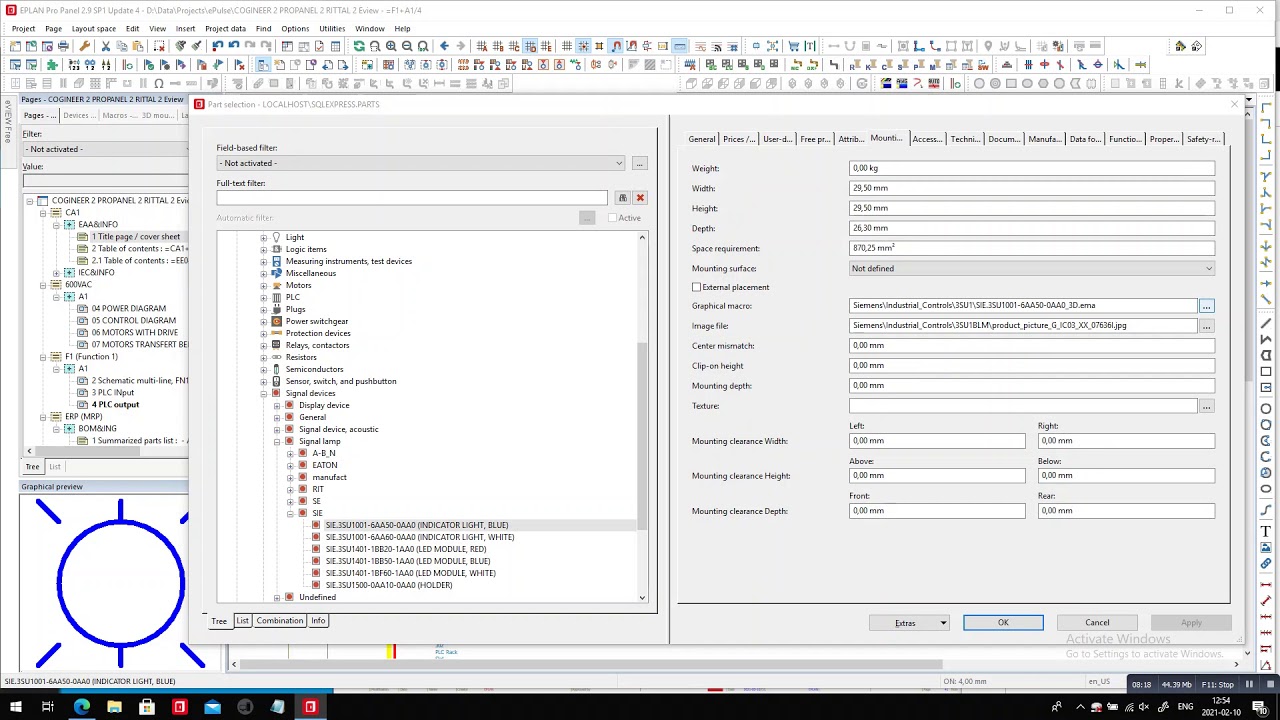Toggle the Active checkbox for automatic filter

(x=613, y=218)
